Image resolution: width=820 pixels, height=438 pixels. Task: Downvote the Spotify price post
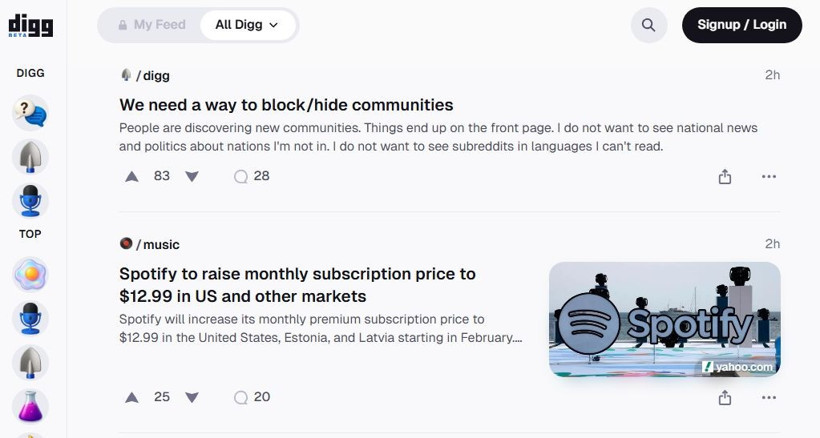pyautogui.click(x=192, y=397)
